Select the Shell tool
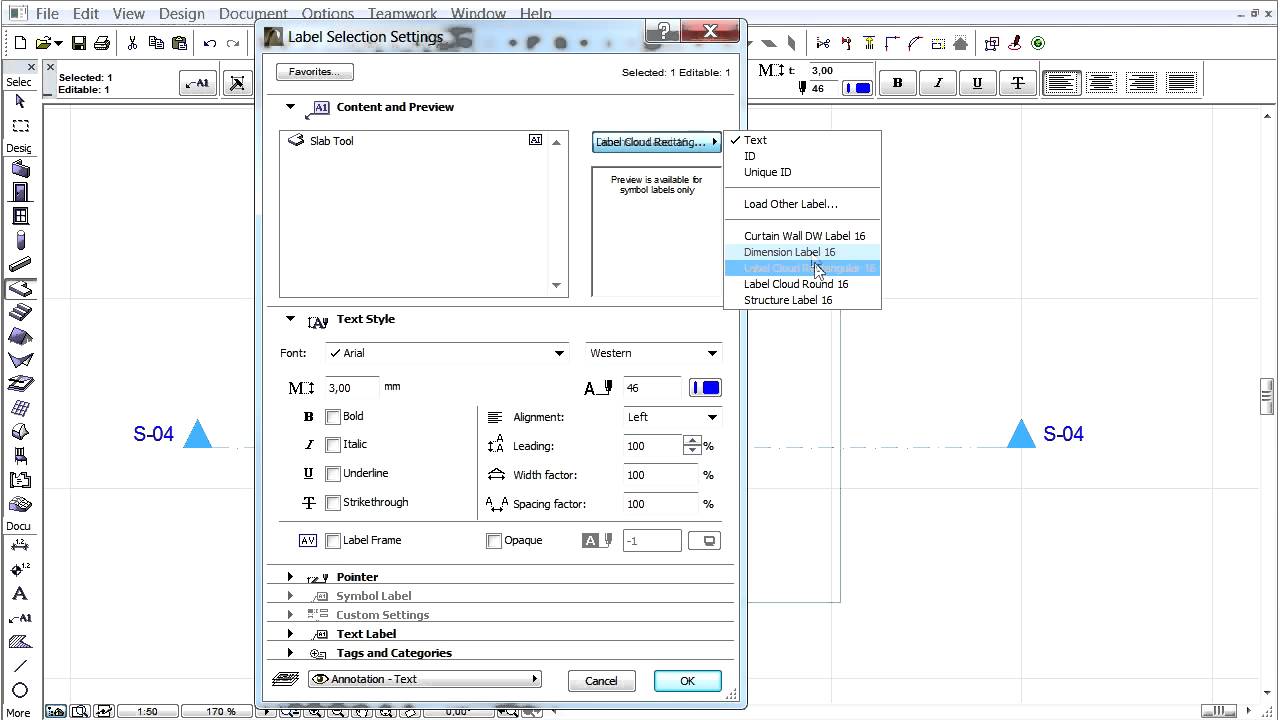 pyautogui.click(x=20, y=360)
